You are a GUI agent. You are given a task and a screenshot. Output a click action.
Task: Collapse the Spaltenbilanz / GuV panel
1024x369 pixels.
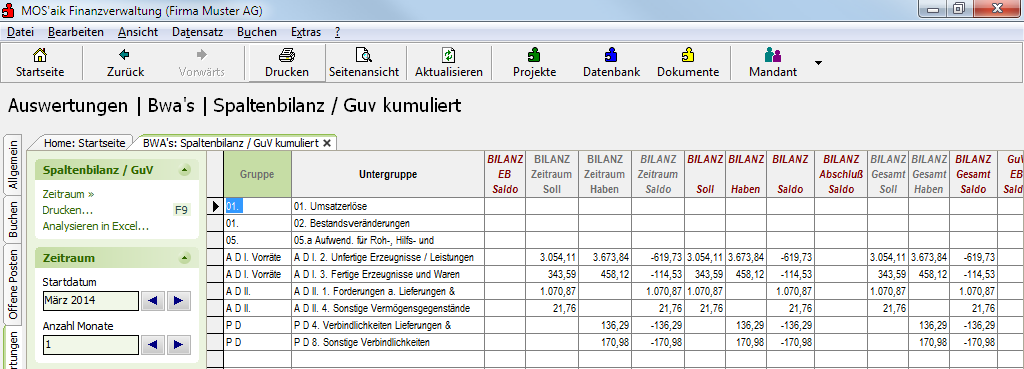185,170
